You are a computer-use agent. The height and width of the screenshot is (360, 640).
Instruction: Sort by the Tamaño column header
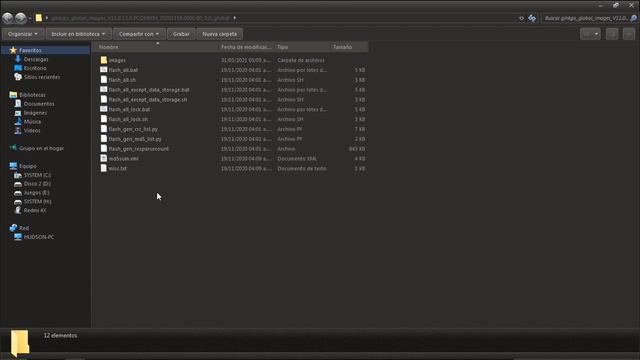point(349,47)
